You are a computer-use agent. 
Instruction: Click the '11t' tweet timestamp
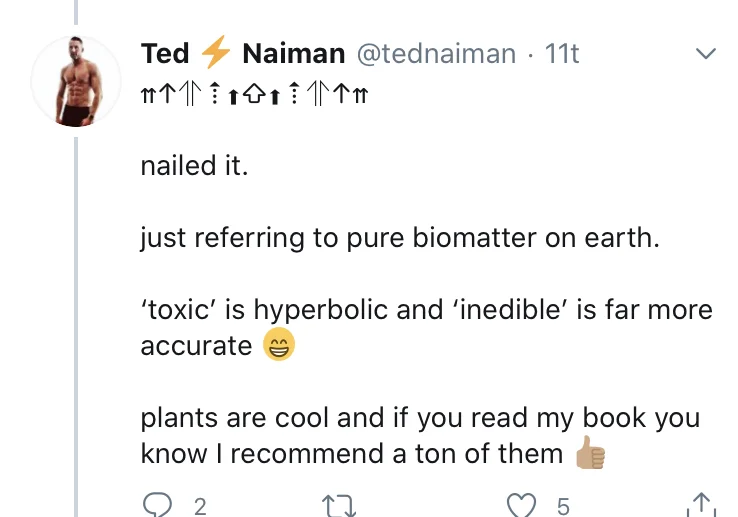(x=561, y=53)
